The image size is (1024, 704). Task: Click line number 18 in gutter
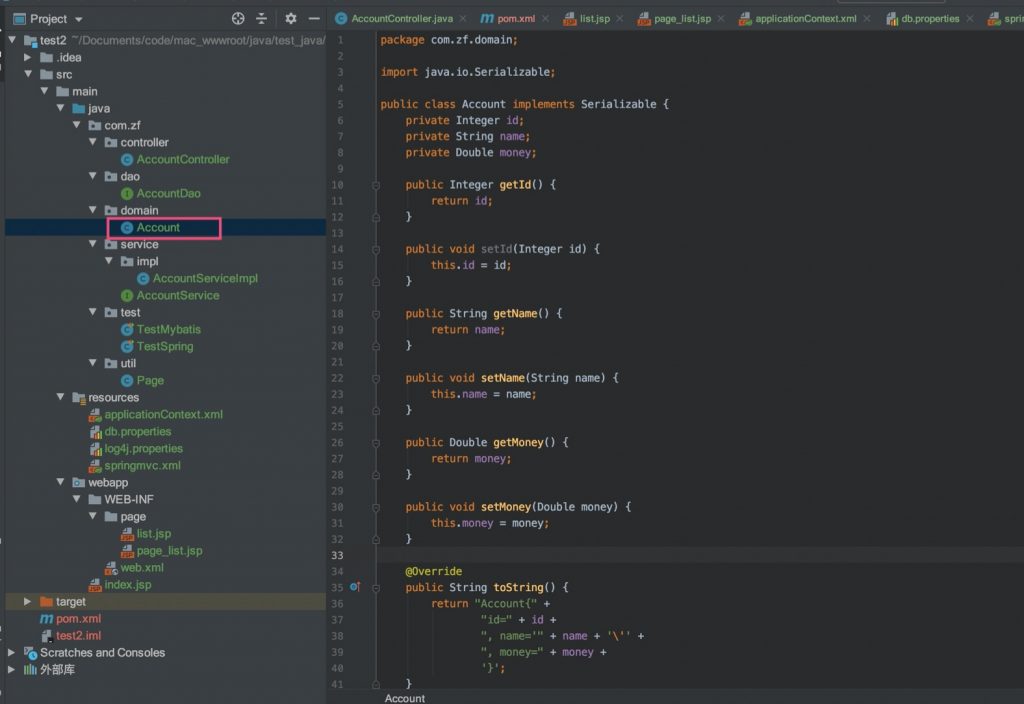point(337,313)
